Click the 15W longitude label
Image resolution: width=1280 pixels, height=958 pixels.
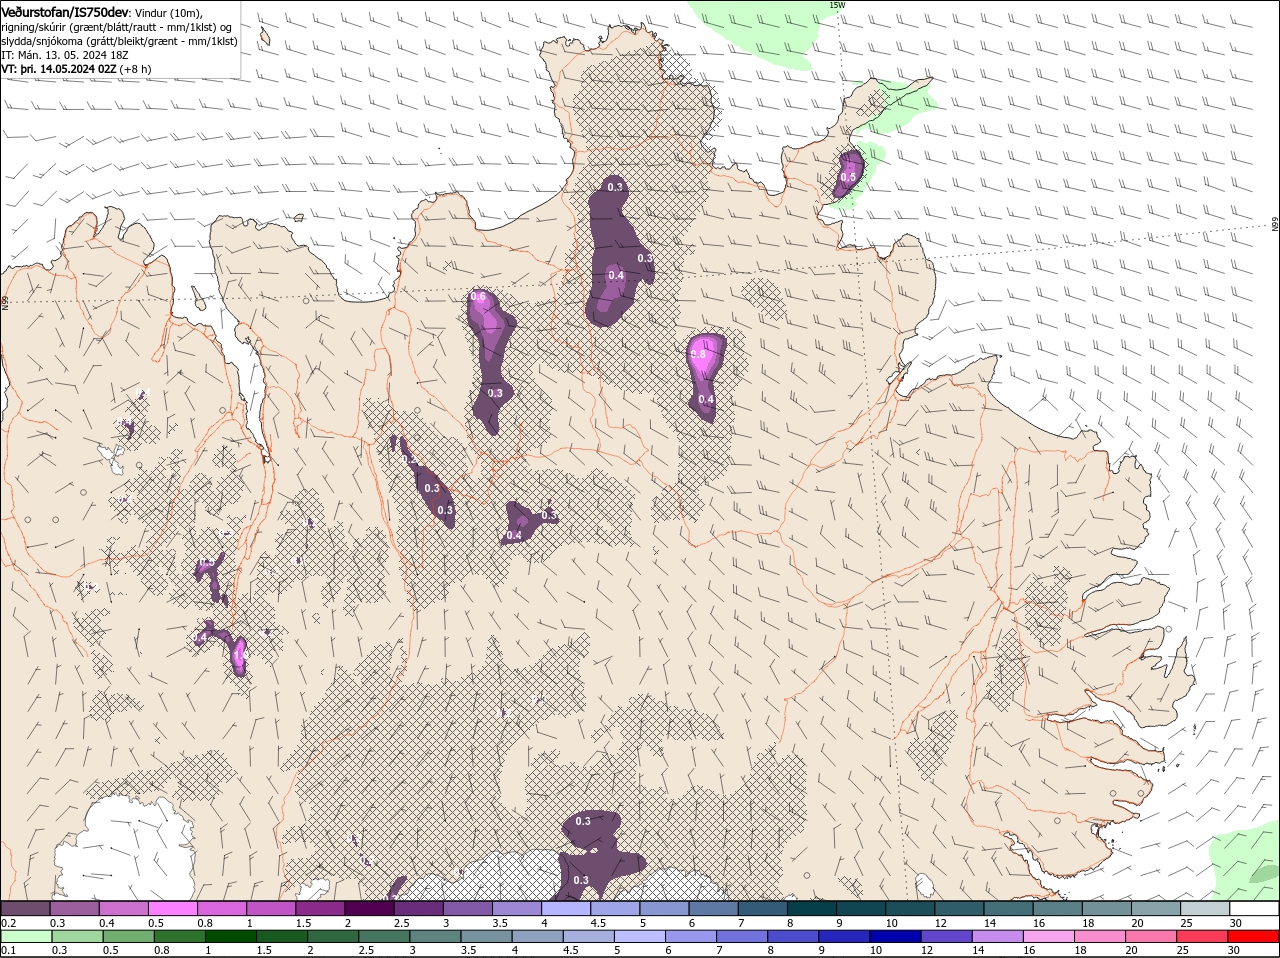point(837,5)
